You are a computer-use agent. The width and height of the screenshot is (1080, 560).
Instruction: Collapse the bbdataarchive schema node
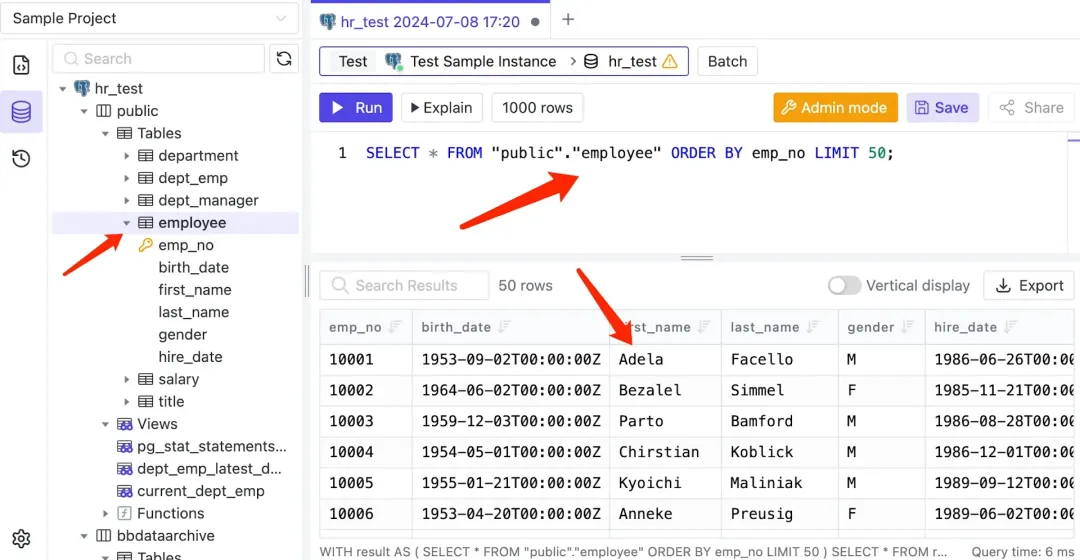[84, 536]
